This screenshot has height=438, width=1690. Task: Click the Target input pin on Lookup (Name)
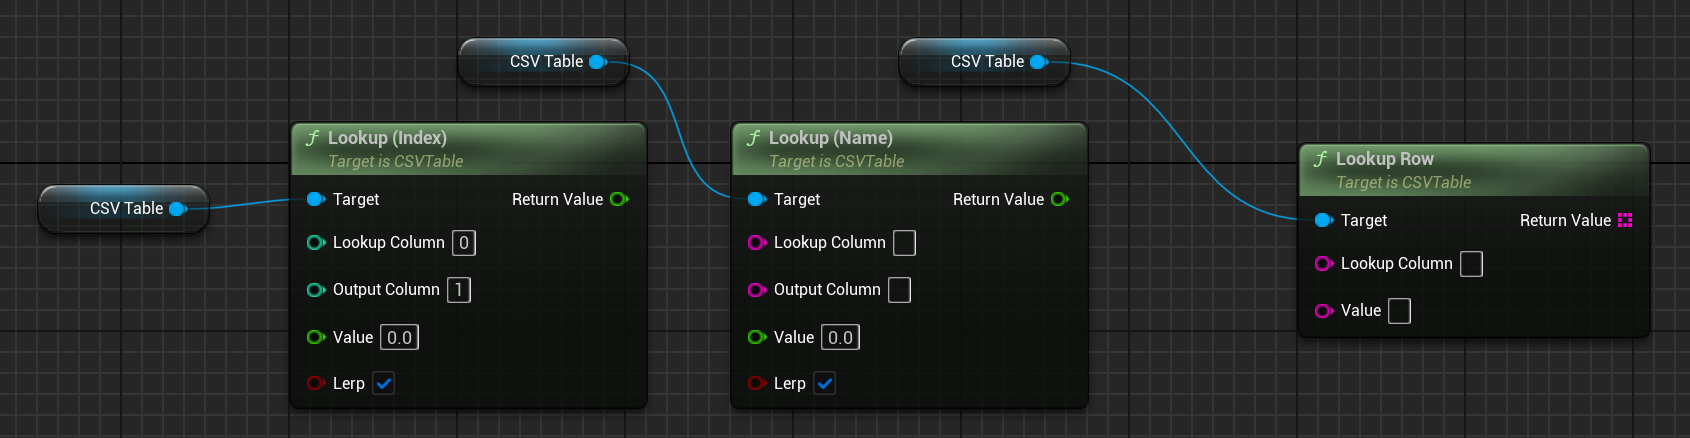pyautogui.click(x=756, y=199)
